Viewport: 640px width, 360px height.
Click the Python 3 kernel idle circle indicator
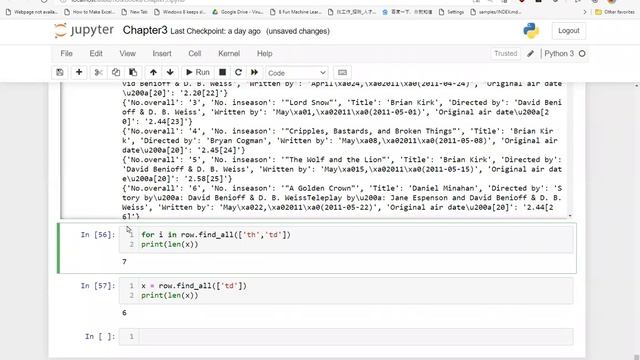tap(582, 53)
